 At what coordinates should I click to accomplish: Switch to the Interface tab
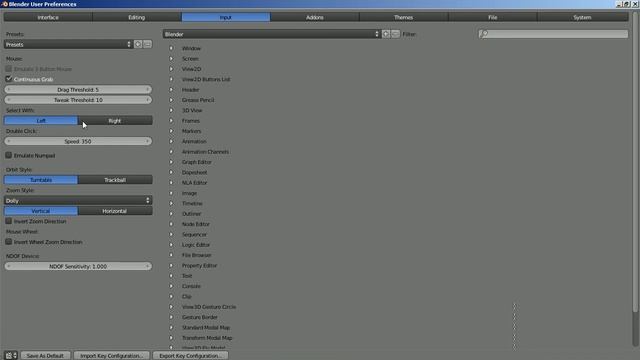click(x=48, y=17)
